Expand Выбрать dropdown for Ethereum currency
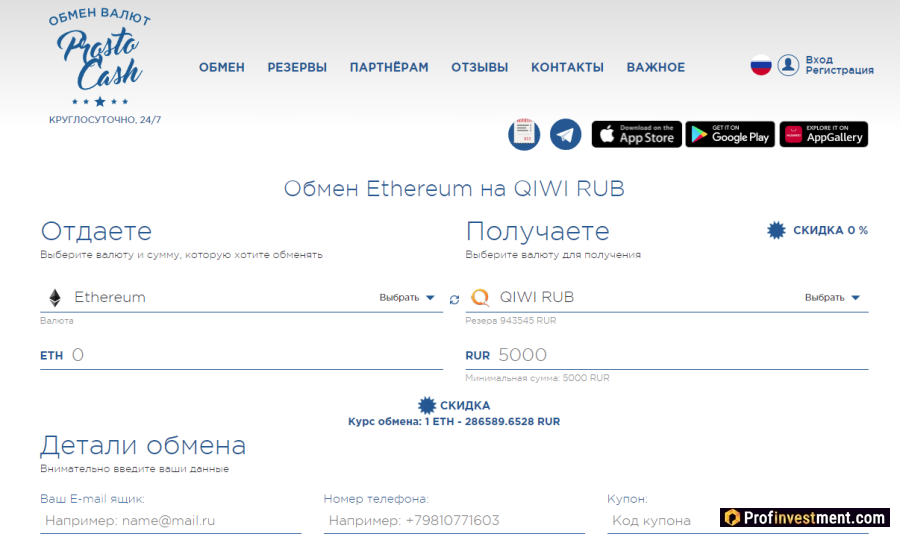This screenshot has width=900, height=537. coord(406,297)
